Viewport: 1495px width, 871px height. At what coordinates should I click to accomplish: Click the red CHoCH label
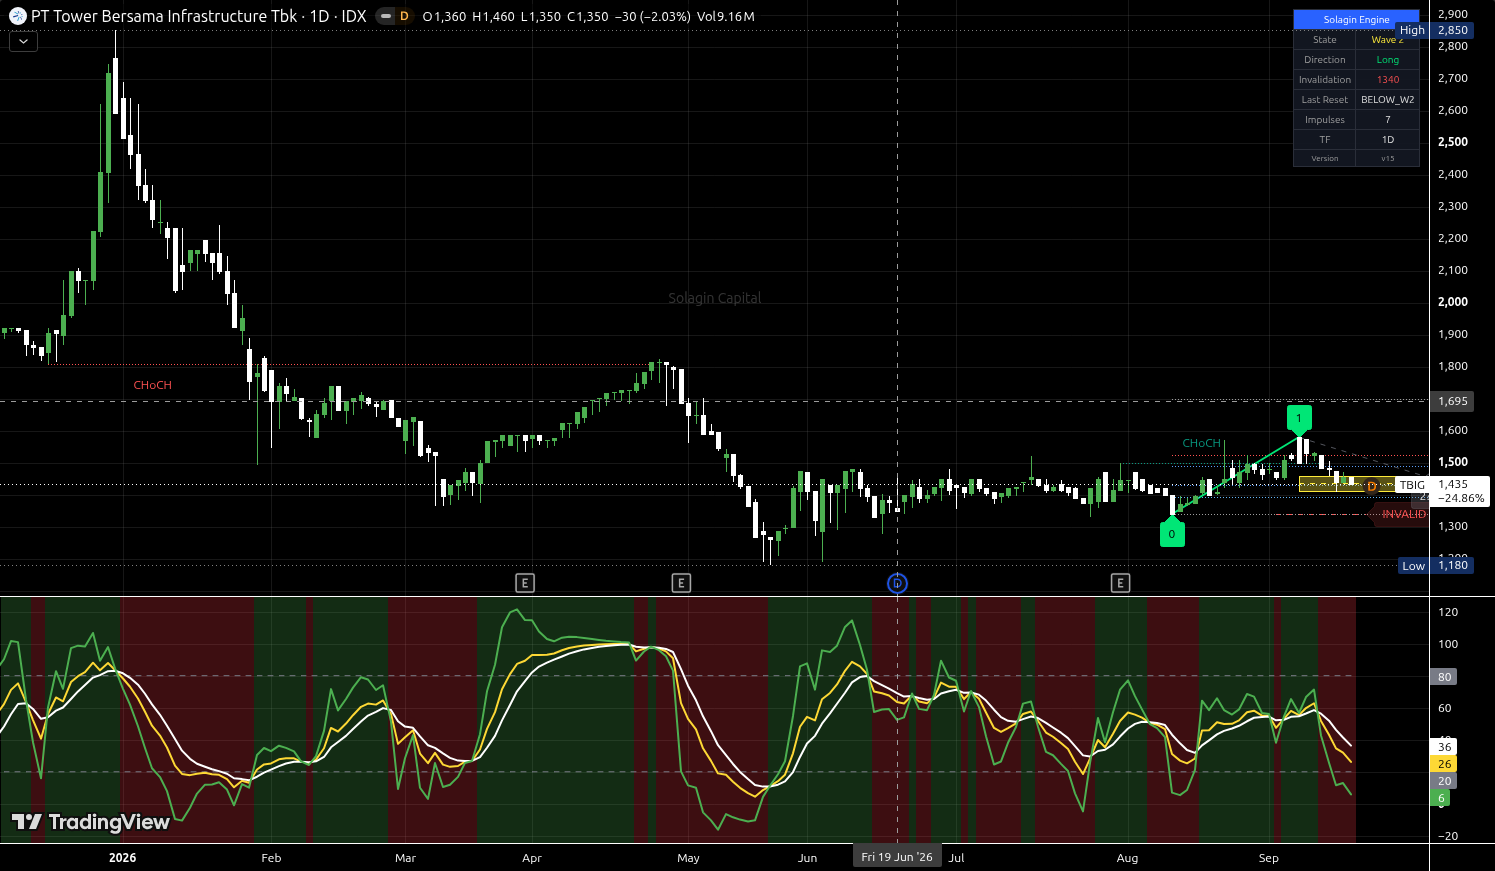point(153,385)
